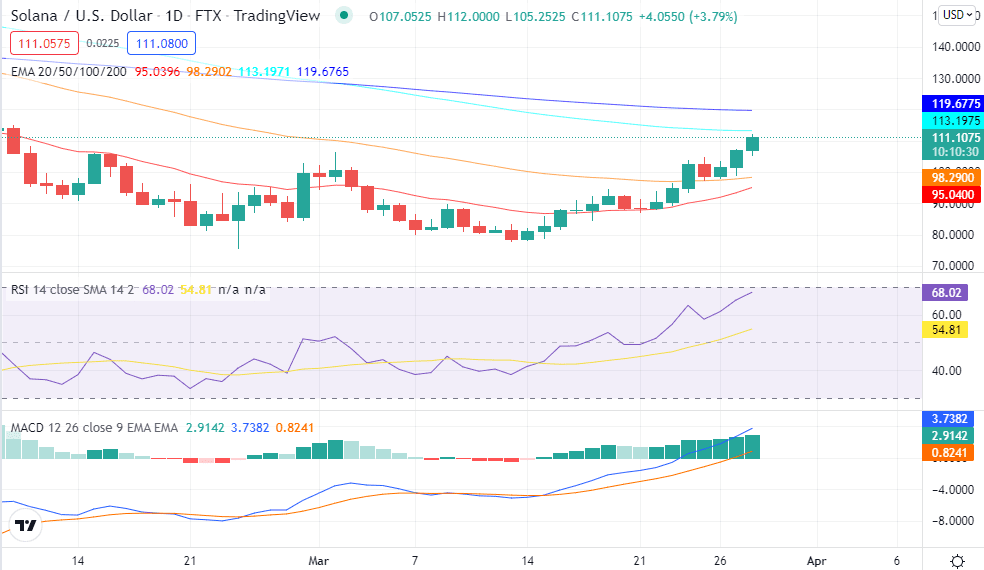This screenshot has height=570, width=984.
Task: Click the EMA 100 value 113.1971
Action: tap(264, 72)
